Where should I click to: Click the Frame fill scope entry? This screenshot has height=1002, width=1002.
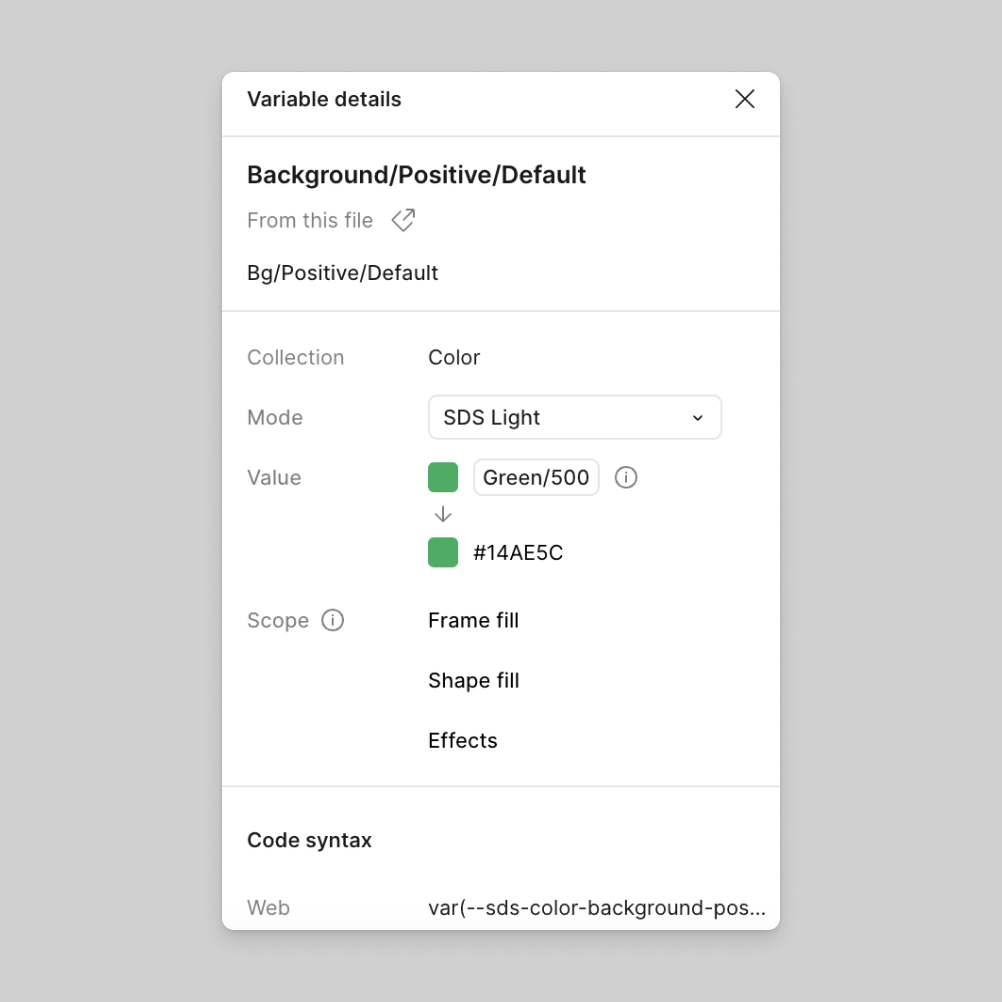point(473,620)
